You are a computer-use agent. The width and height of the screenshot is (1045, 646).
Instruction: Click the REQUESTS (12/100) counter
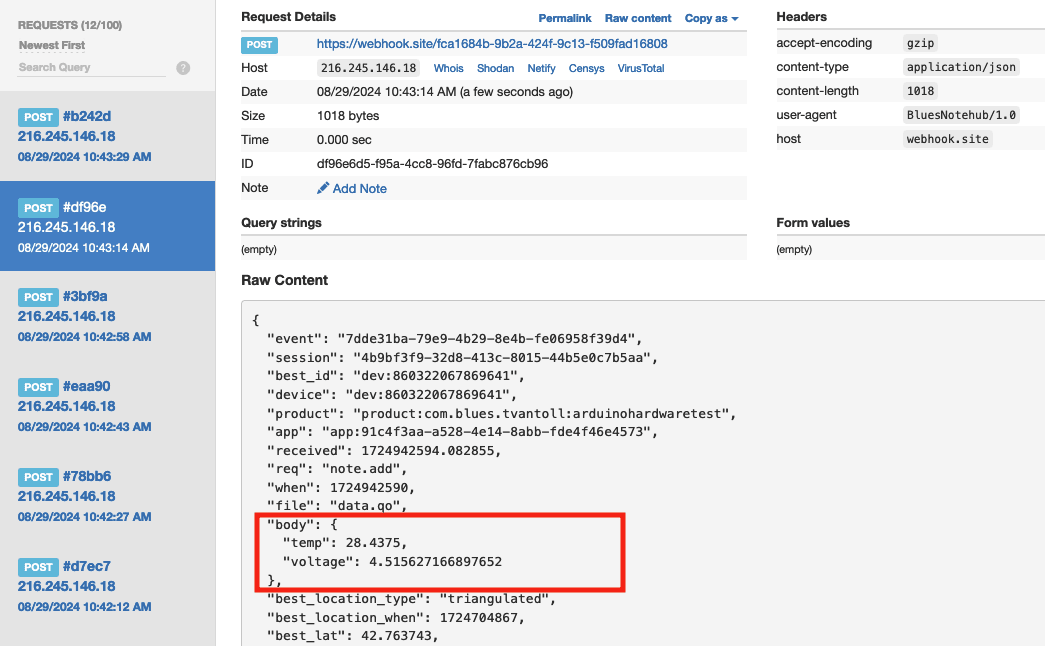coord(70,25)
